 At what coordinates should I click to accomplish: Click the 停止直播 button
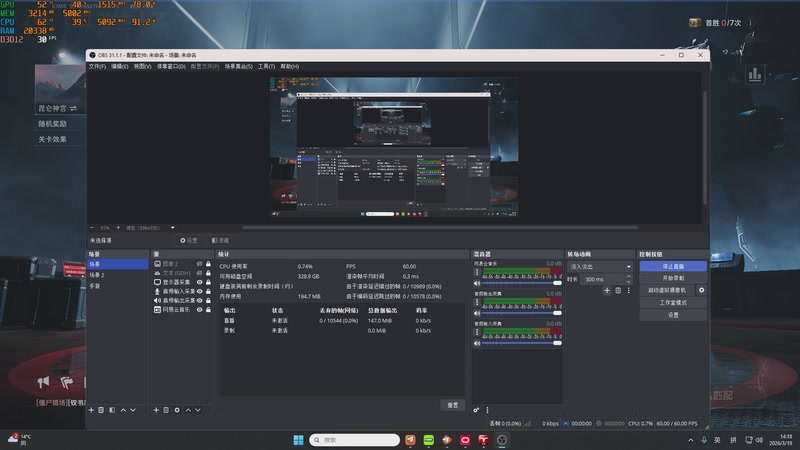pyautogui.click(x=673, y=266)
